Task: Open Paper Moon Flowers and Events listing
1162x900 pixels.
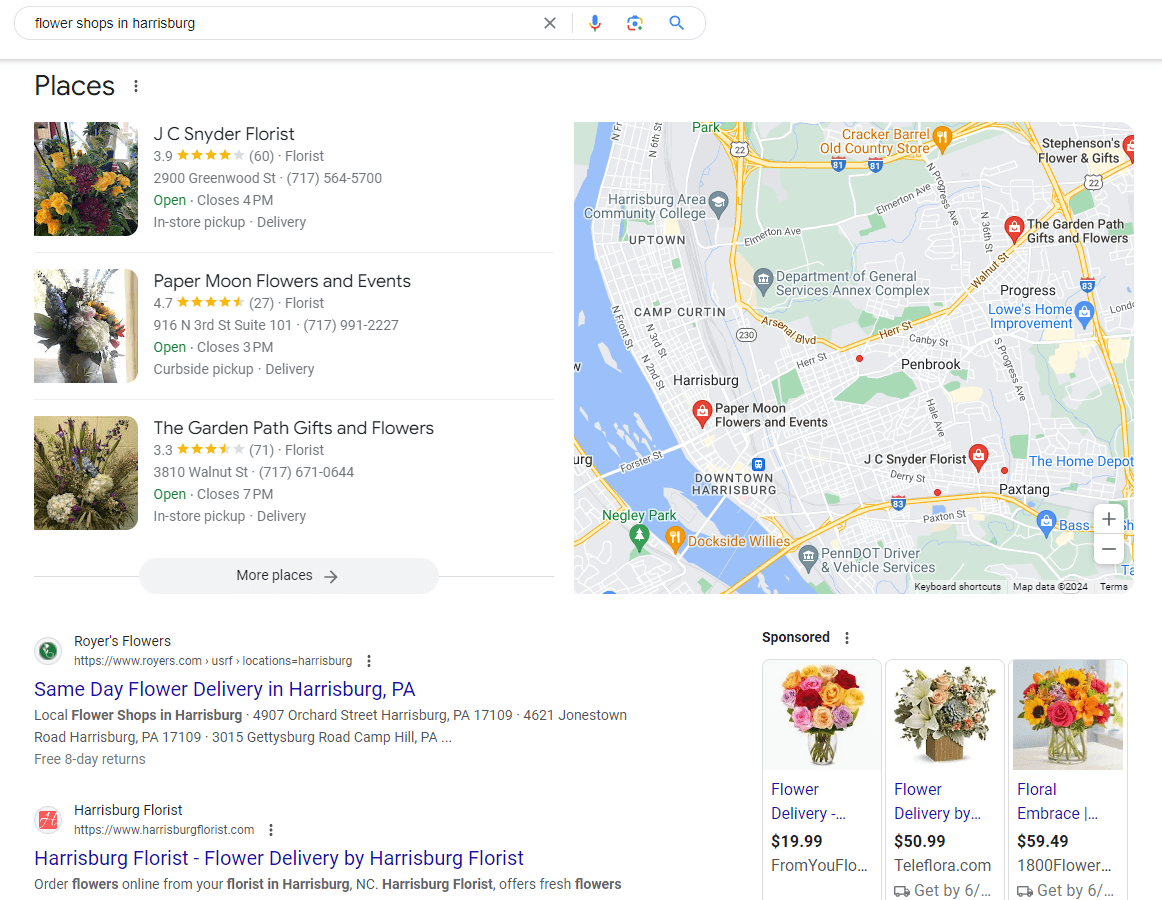Action: [282, 281]
